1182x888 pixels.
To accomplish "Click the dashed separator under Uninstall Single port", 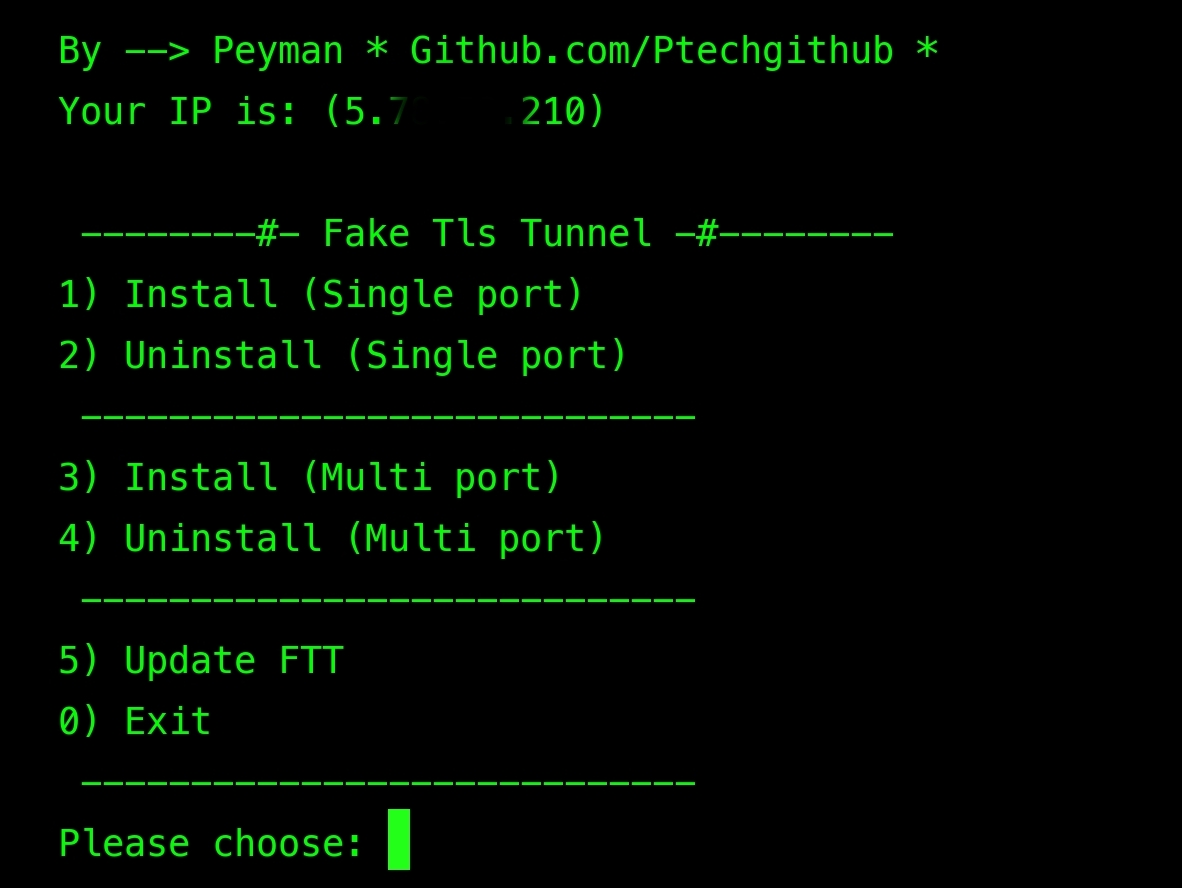I will click(387, 415).
